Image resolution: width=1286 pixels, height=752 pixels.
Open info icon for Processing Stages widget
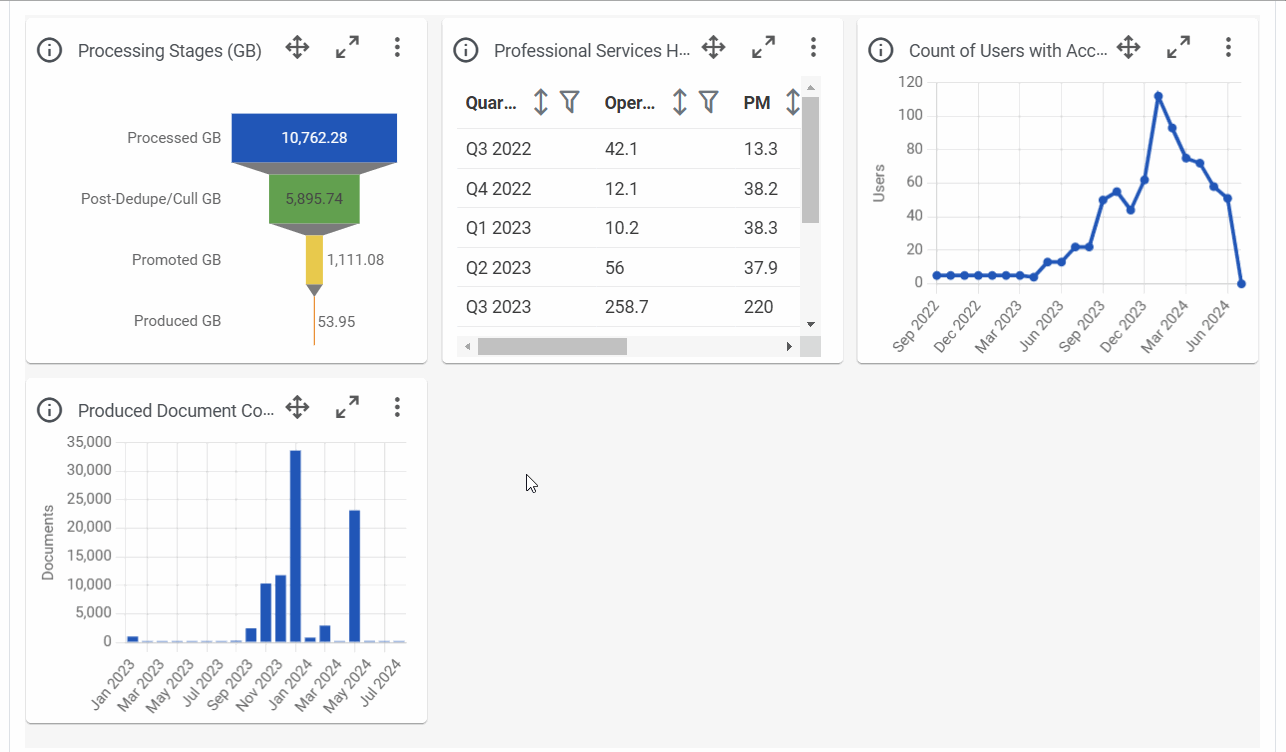coord(49,50)
